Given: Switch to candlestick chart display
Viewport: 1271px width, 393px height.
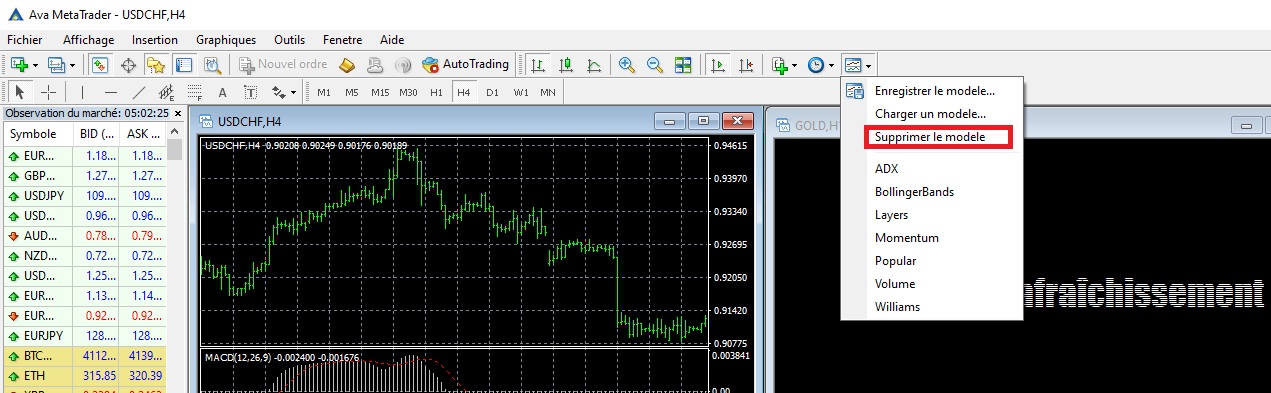Looking at the screenshot, I should point(566,65).
